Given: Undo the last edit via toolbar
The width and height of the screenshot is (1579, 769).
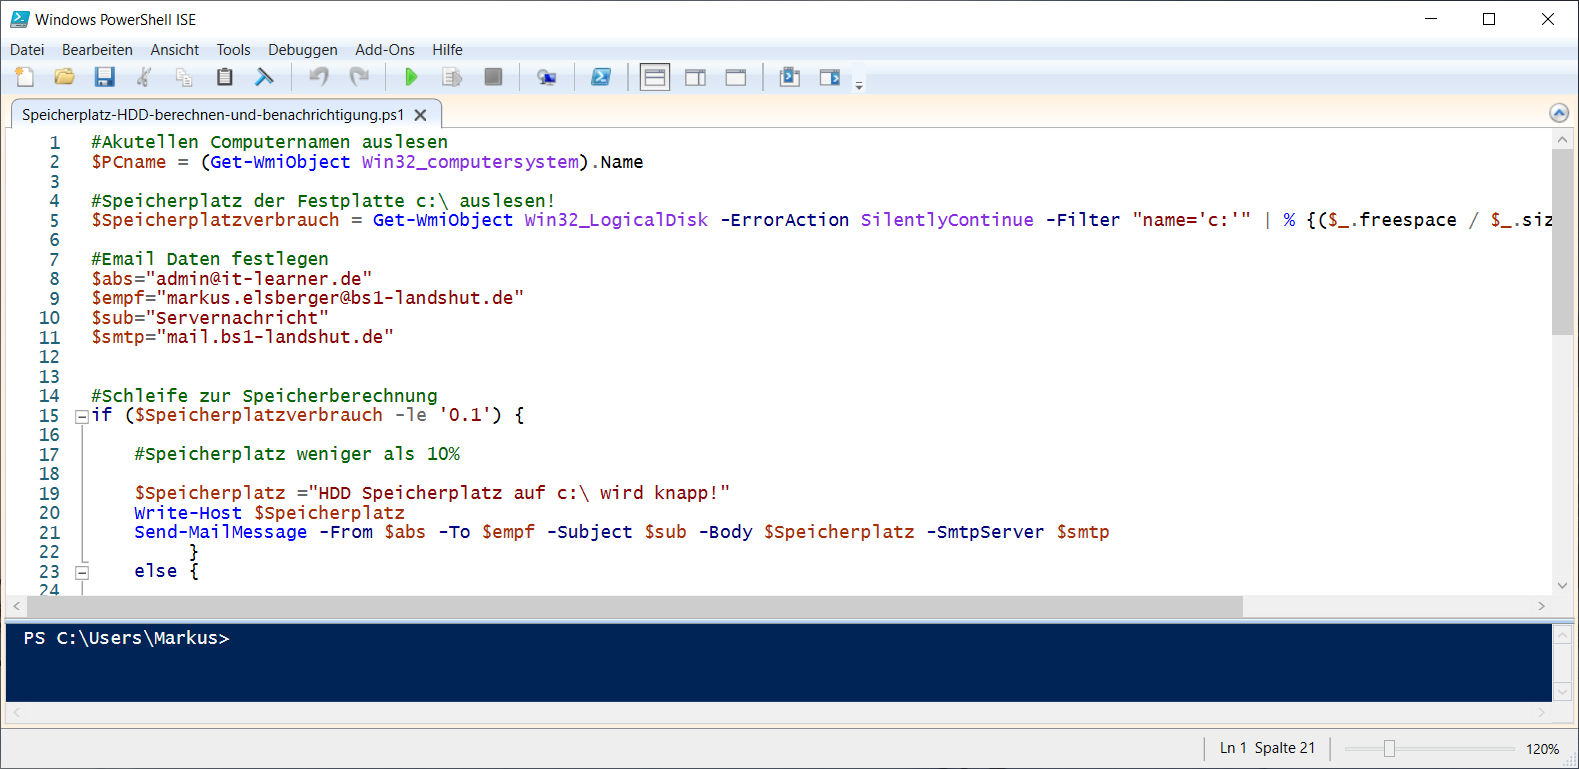Looking at the screenshot, I should (319, 77).
